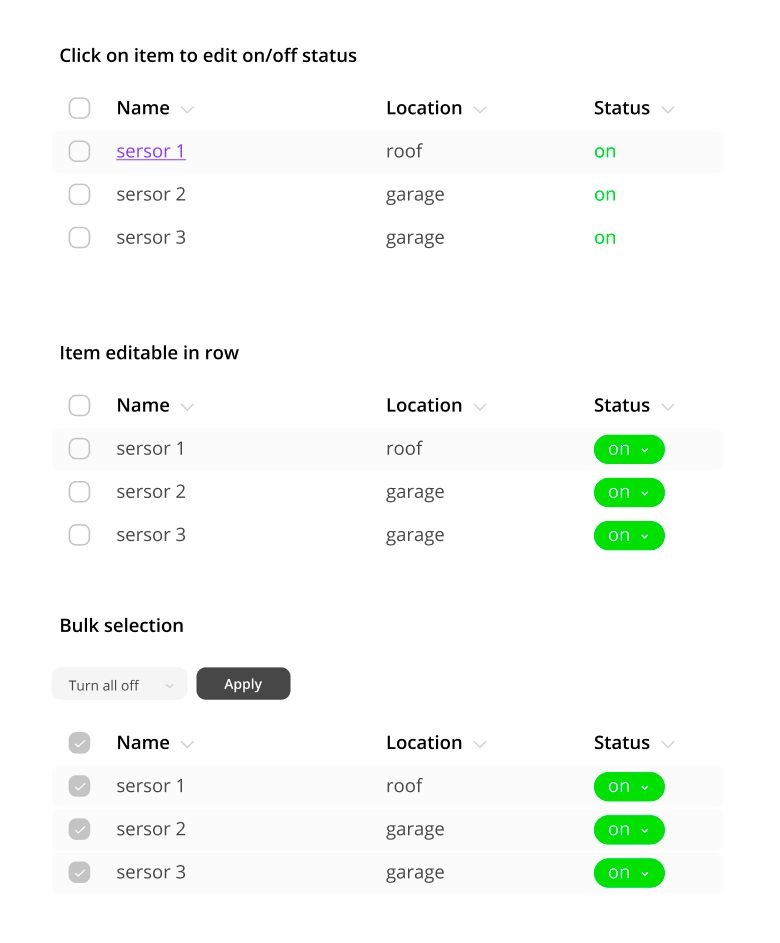Select sersor 2 name in Item editable table

[151, 492]
